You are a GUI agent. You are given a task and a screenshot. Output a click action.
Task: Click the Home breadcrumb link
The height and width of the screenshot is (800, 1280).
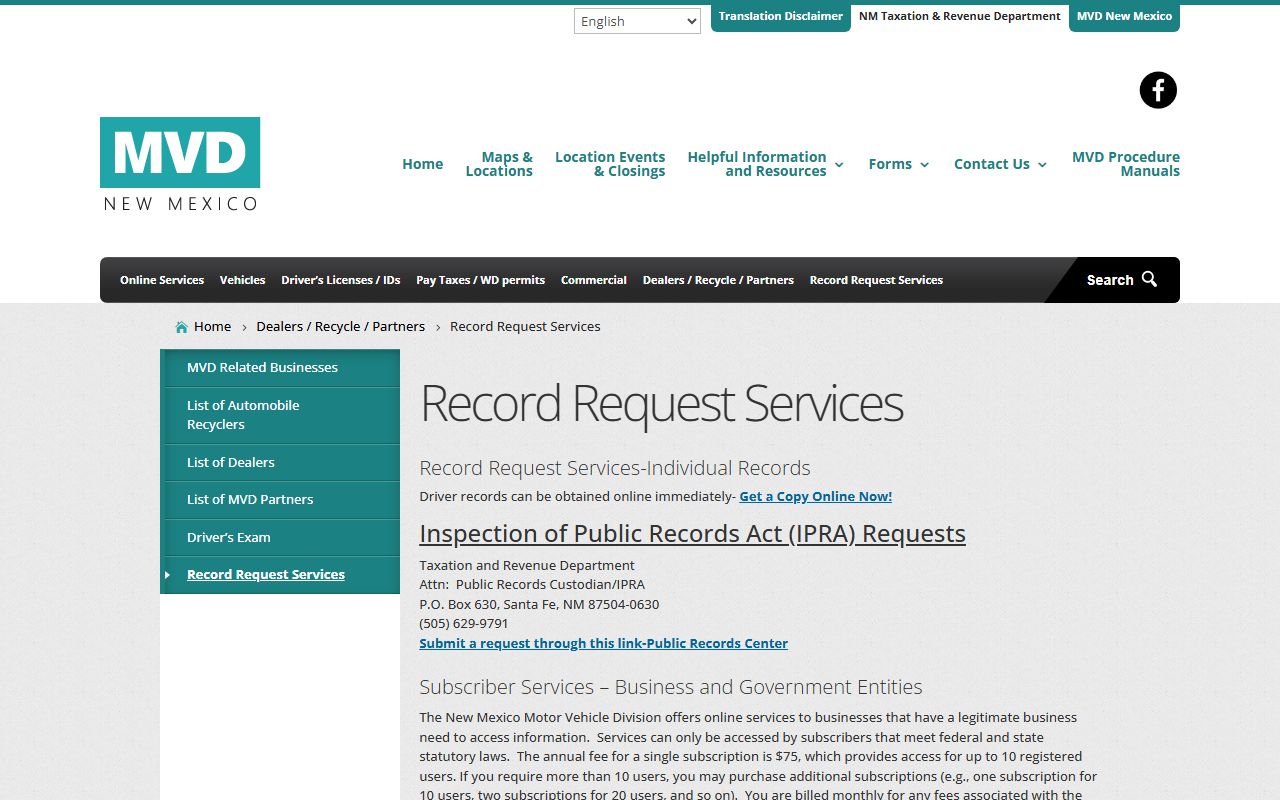pyautogui.click(x=212, y=327)
